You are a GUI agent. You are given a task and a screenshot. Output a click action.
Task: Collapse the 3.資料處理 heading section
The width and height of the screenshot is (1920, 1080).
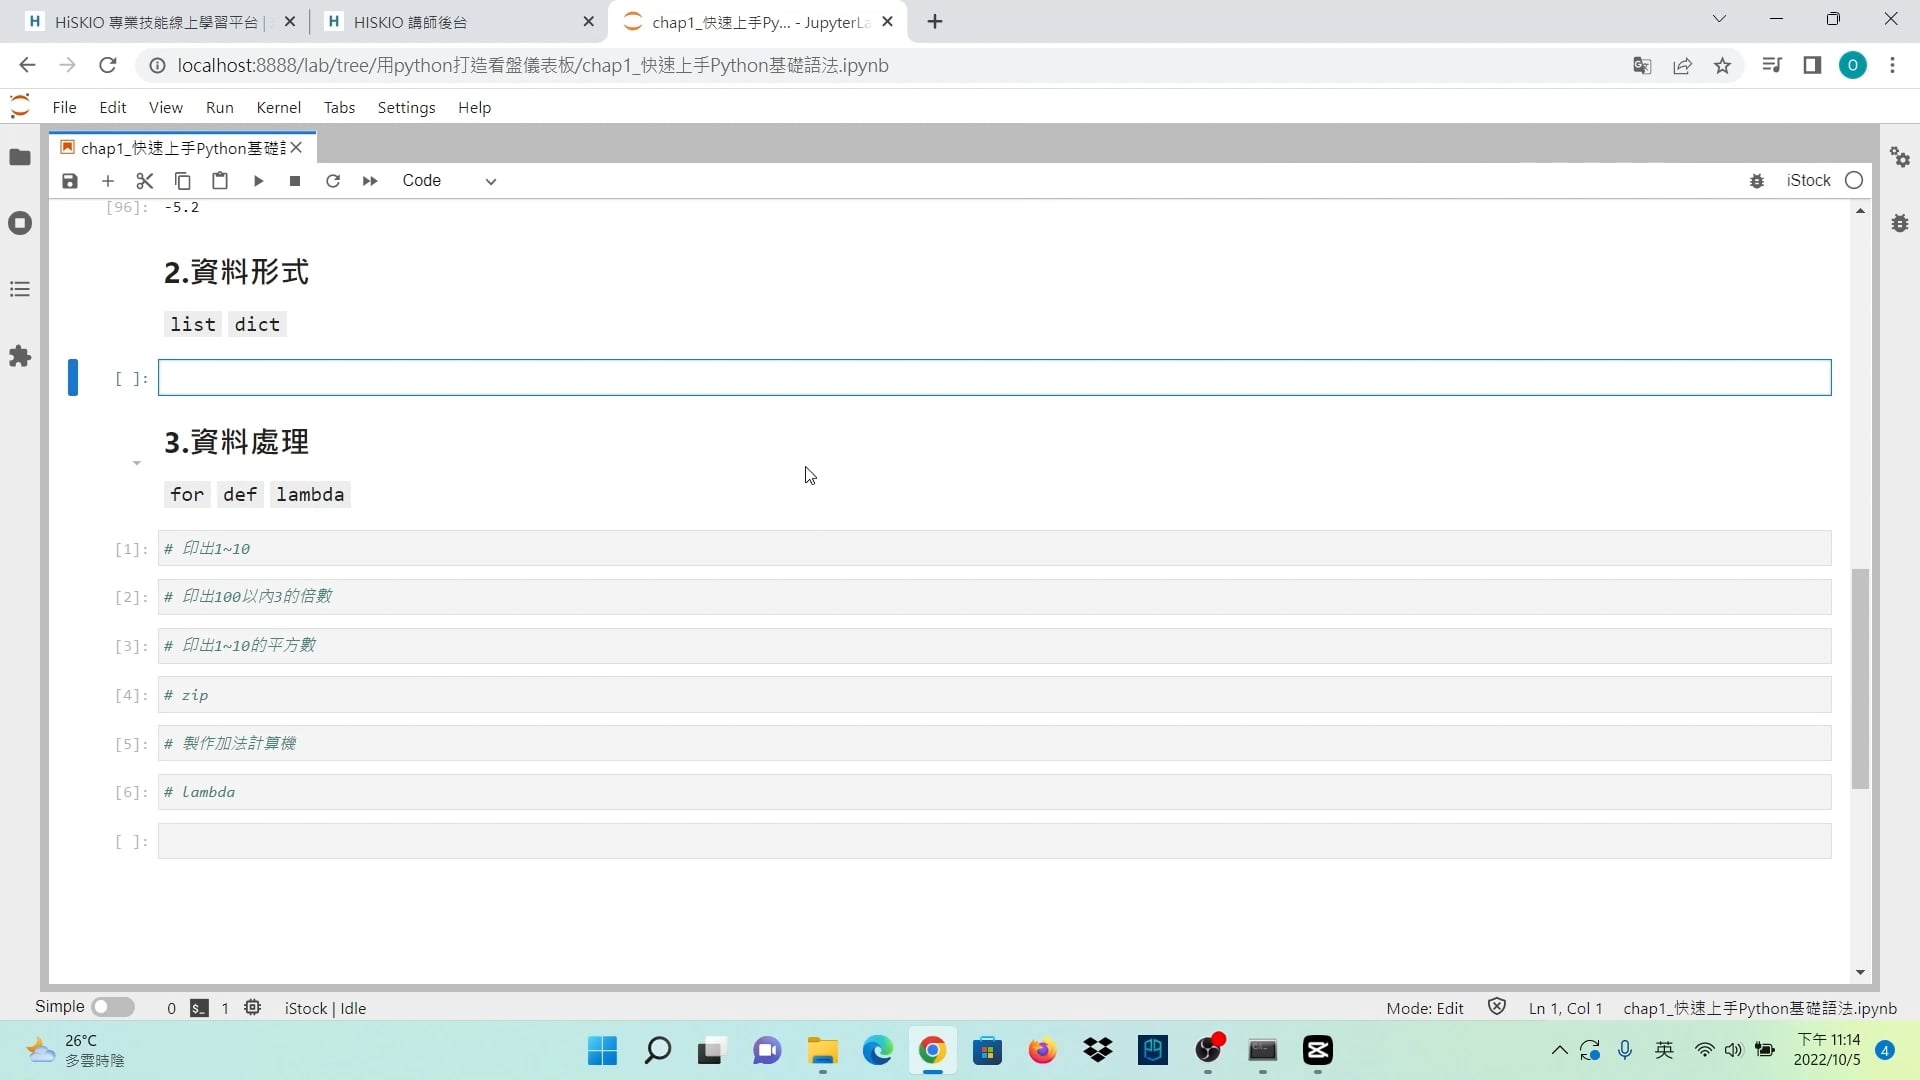coord(137,463)
